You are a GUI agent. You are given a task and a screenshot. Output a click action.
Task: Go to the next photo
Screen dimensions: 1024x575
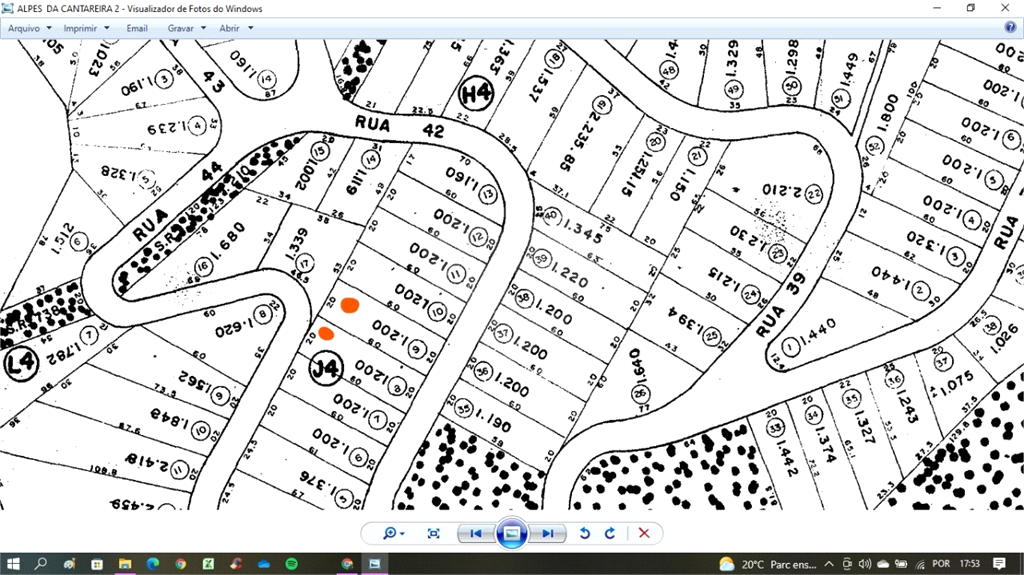point(547,534)
